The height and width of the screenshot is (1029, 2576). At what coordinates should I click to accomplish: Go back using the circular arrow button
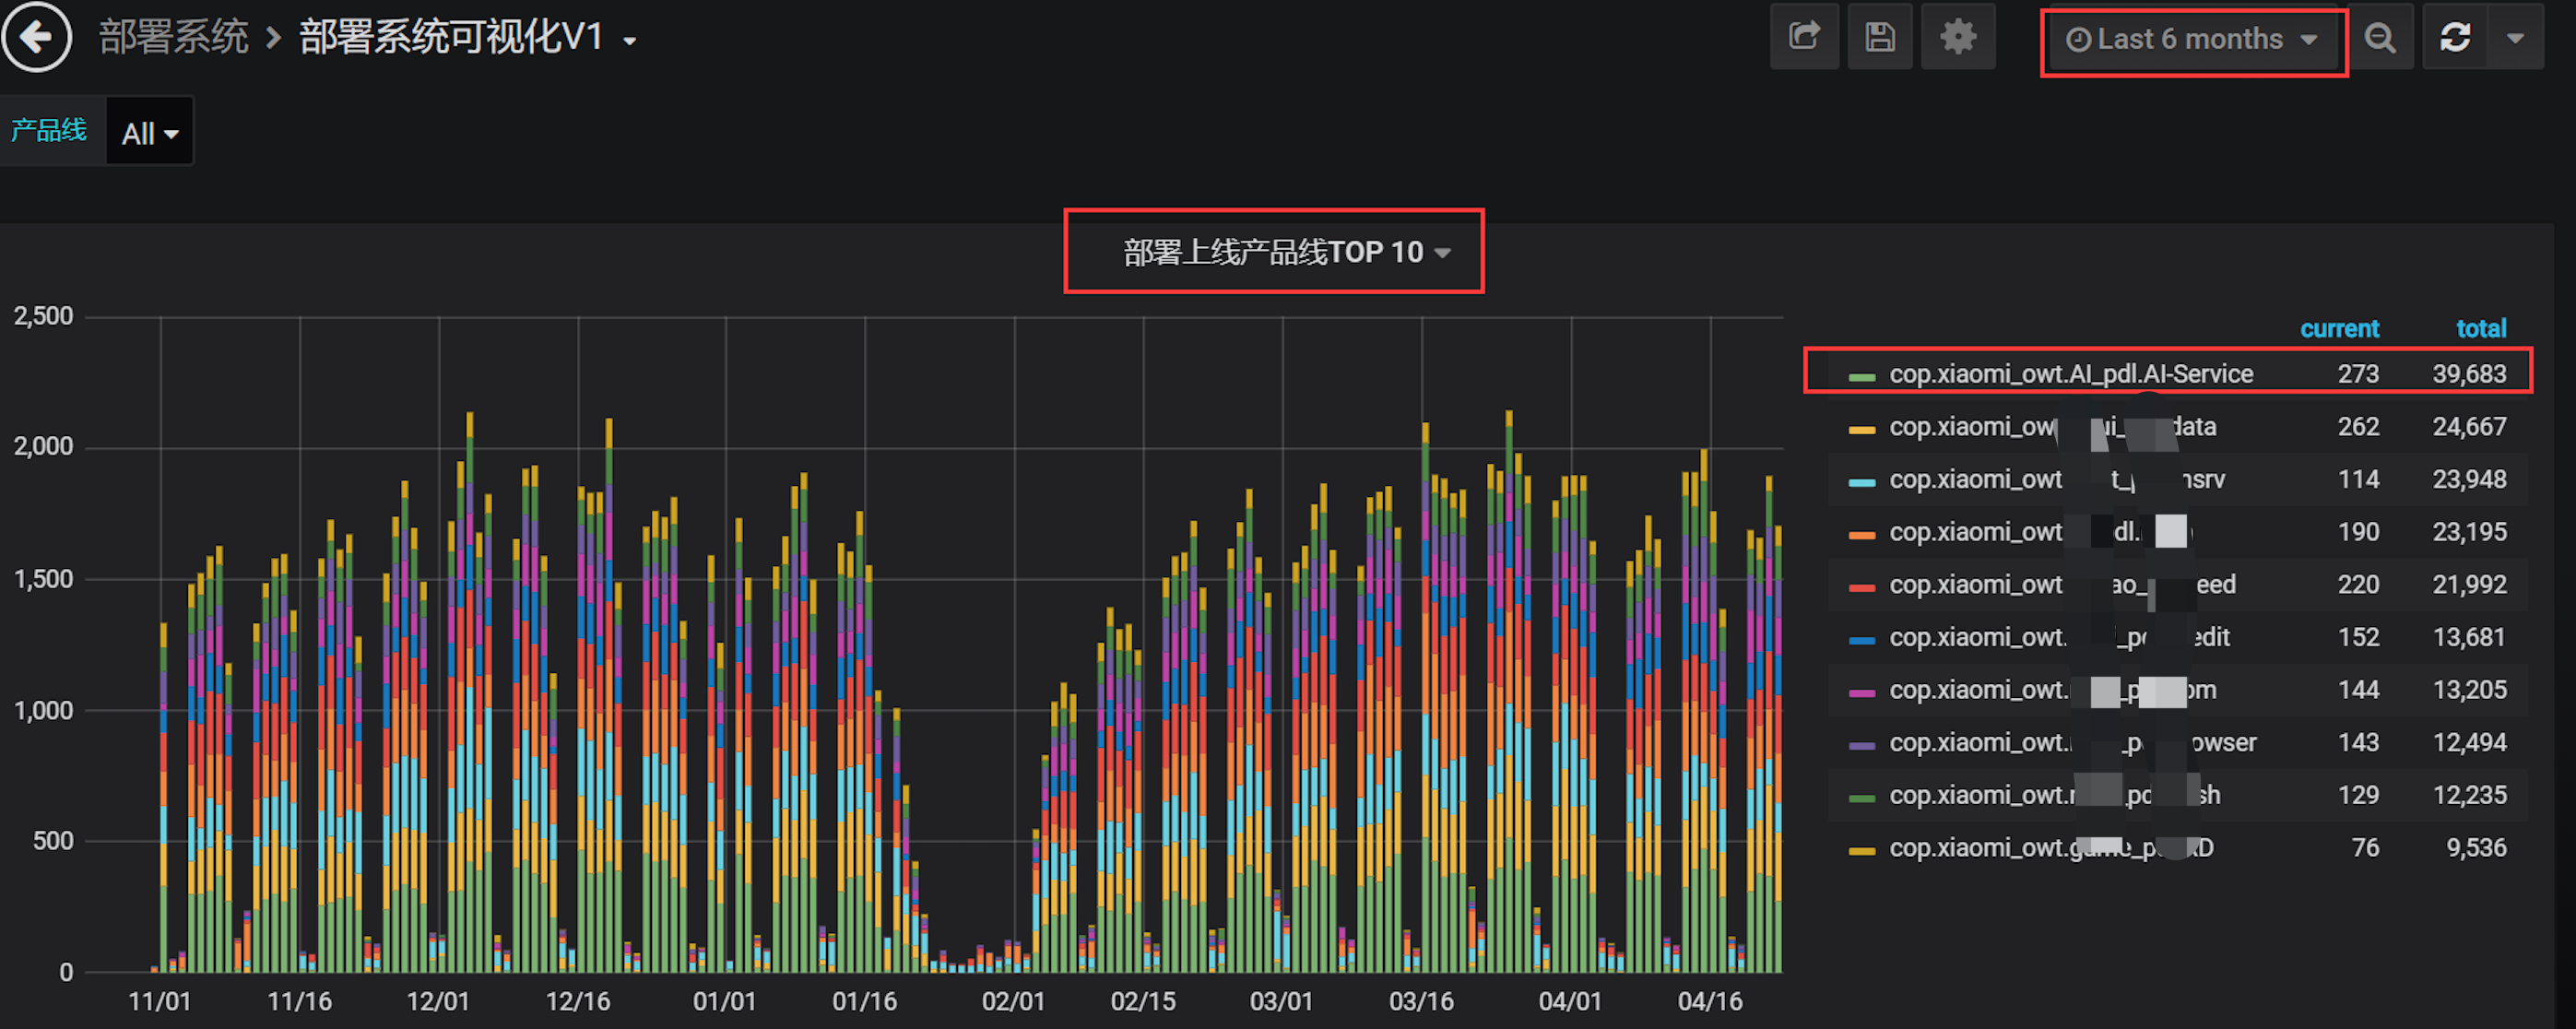point(36,37)
